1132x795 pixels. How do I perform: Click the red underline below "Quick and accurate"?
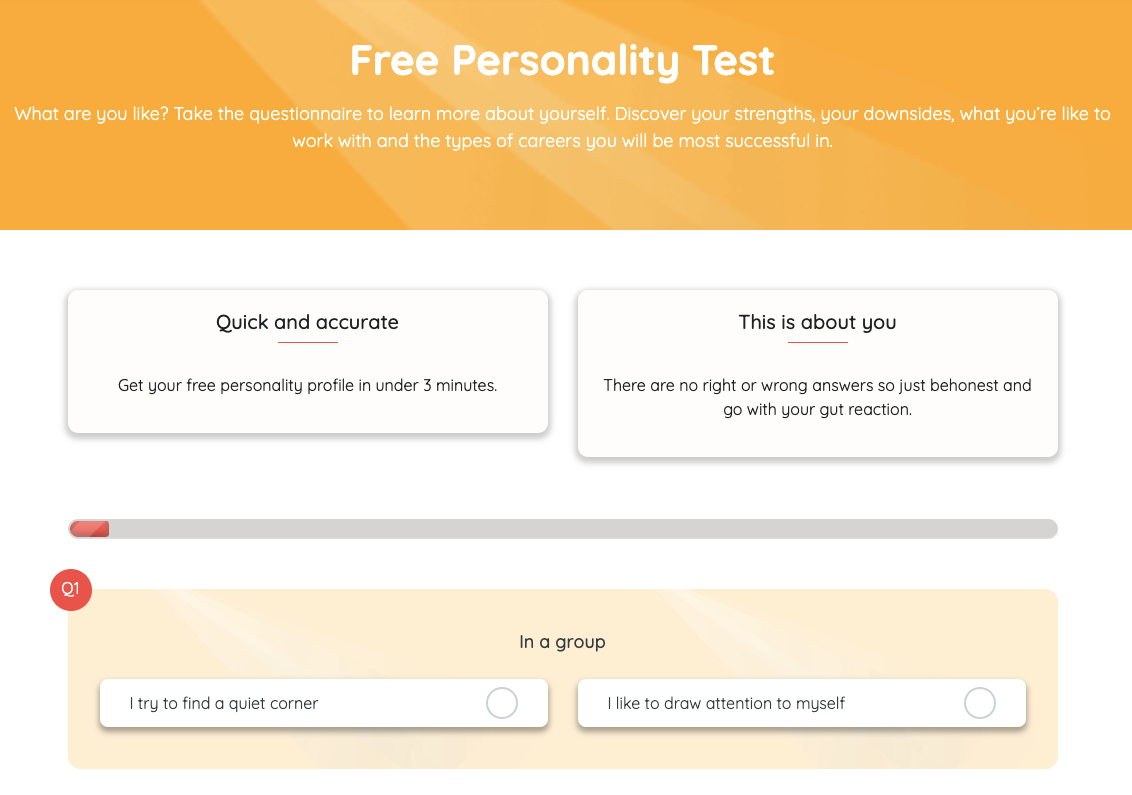coord(307,341)
